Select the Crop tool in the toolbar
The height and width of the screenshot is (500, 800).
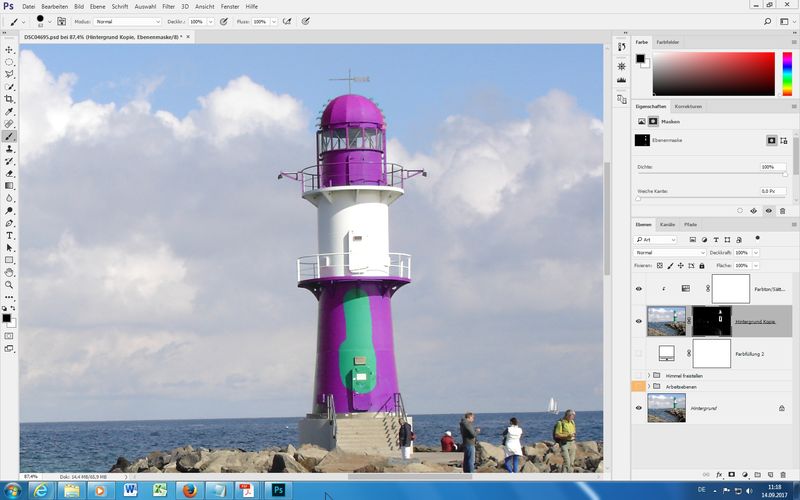(9, 99)
